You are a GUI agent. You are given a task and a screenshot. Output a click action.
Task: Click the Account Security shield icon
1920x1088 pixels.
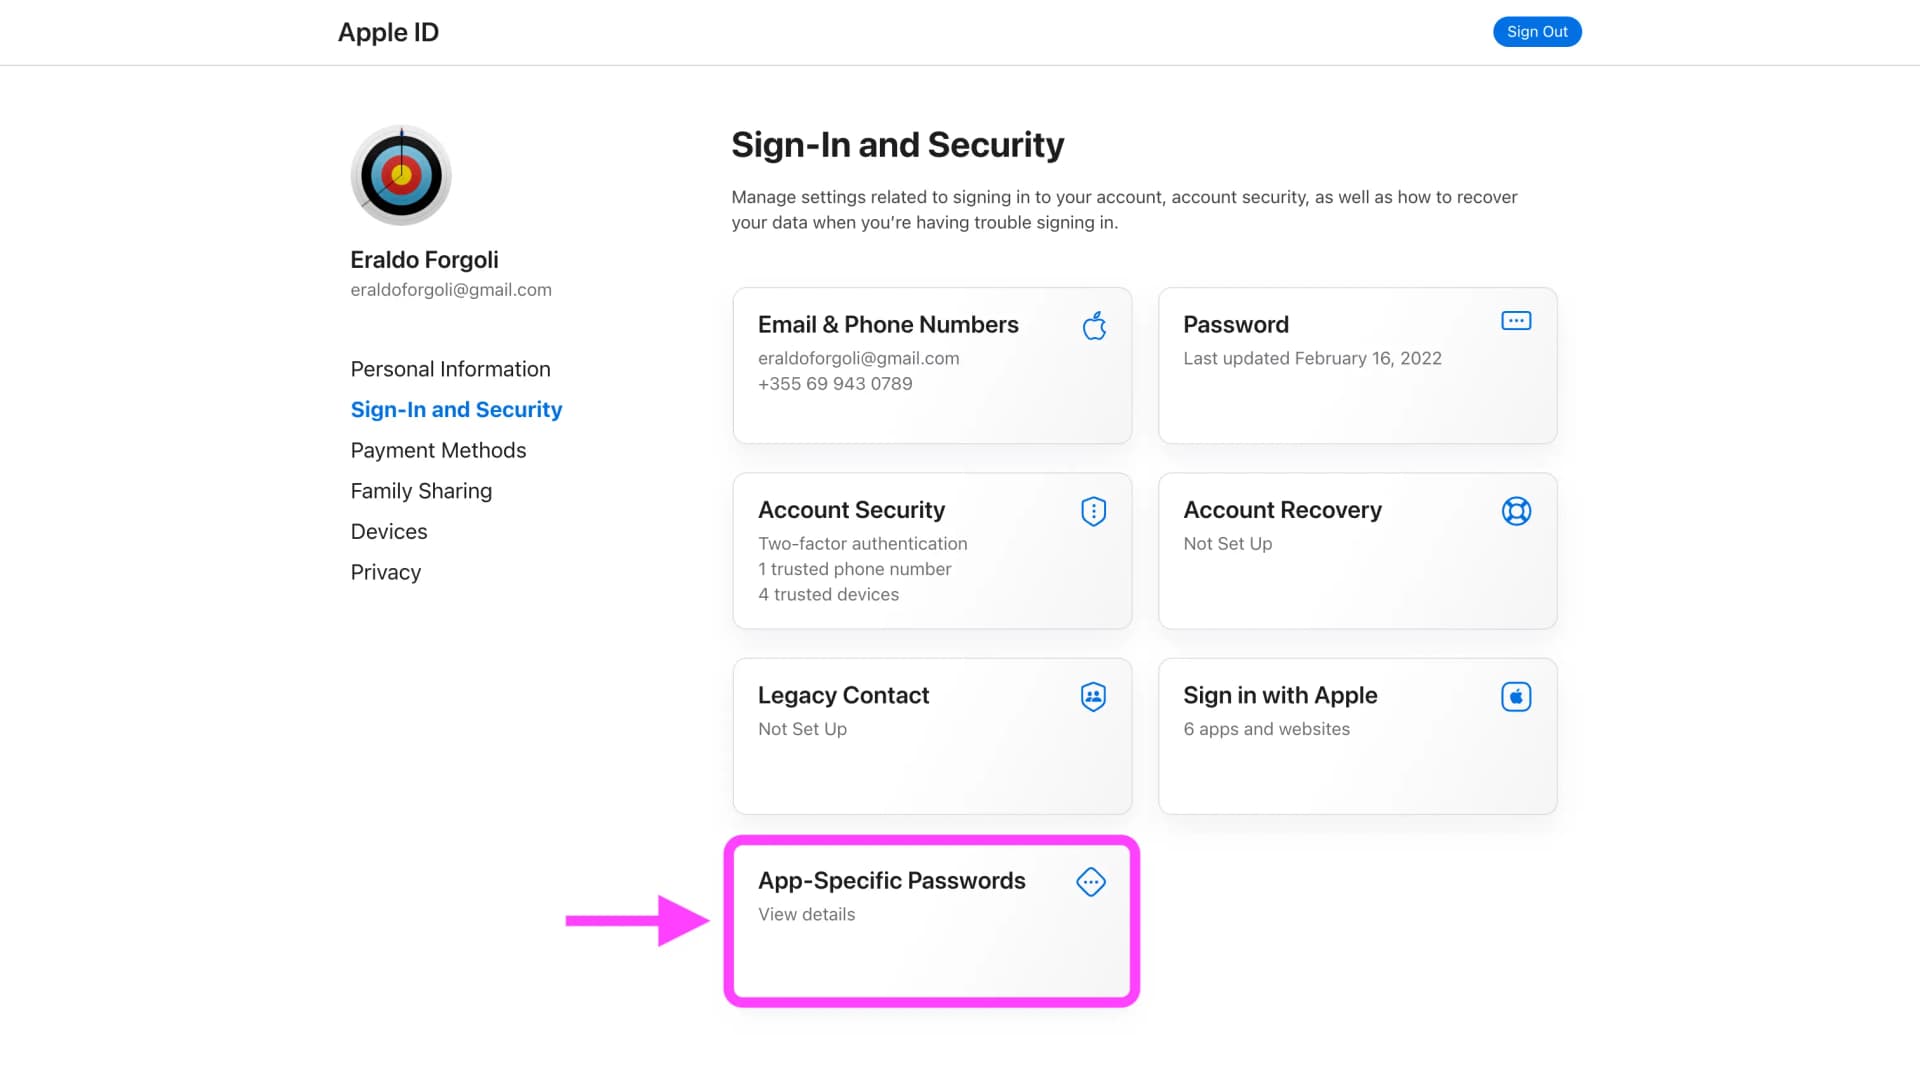tap(1093, 511)
